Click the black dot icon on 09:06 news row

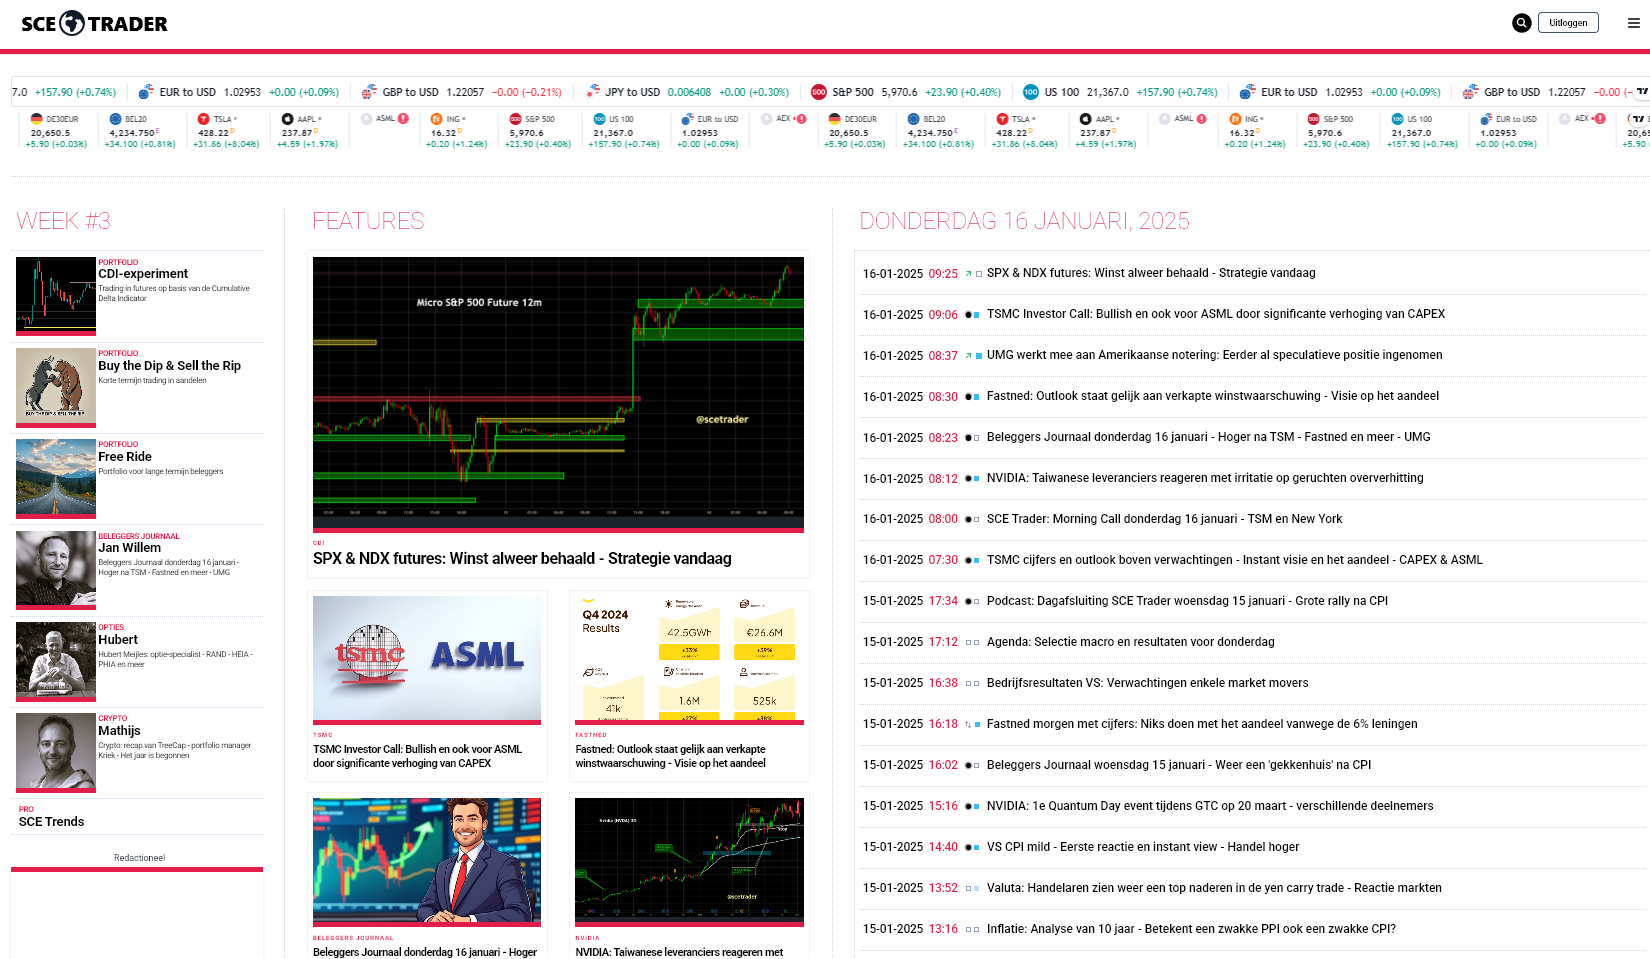click(x=968, y=315)
